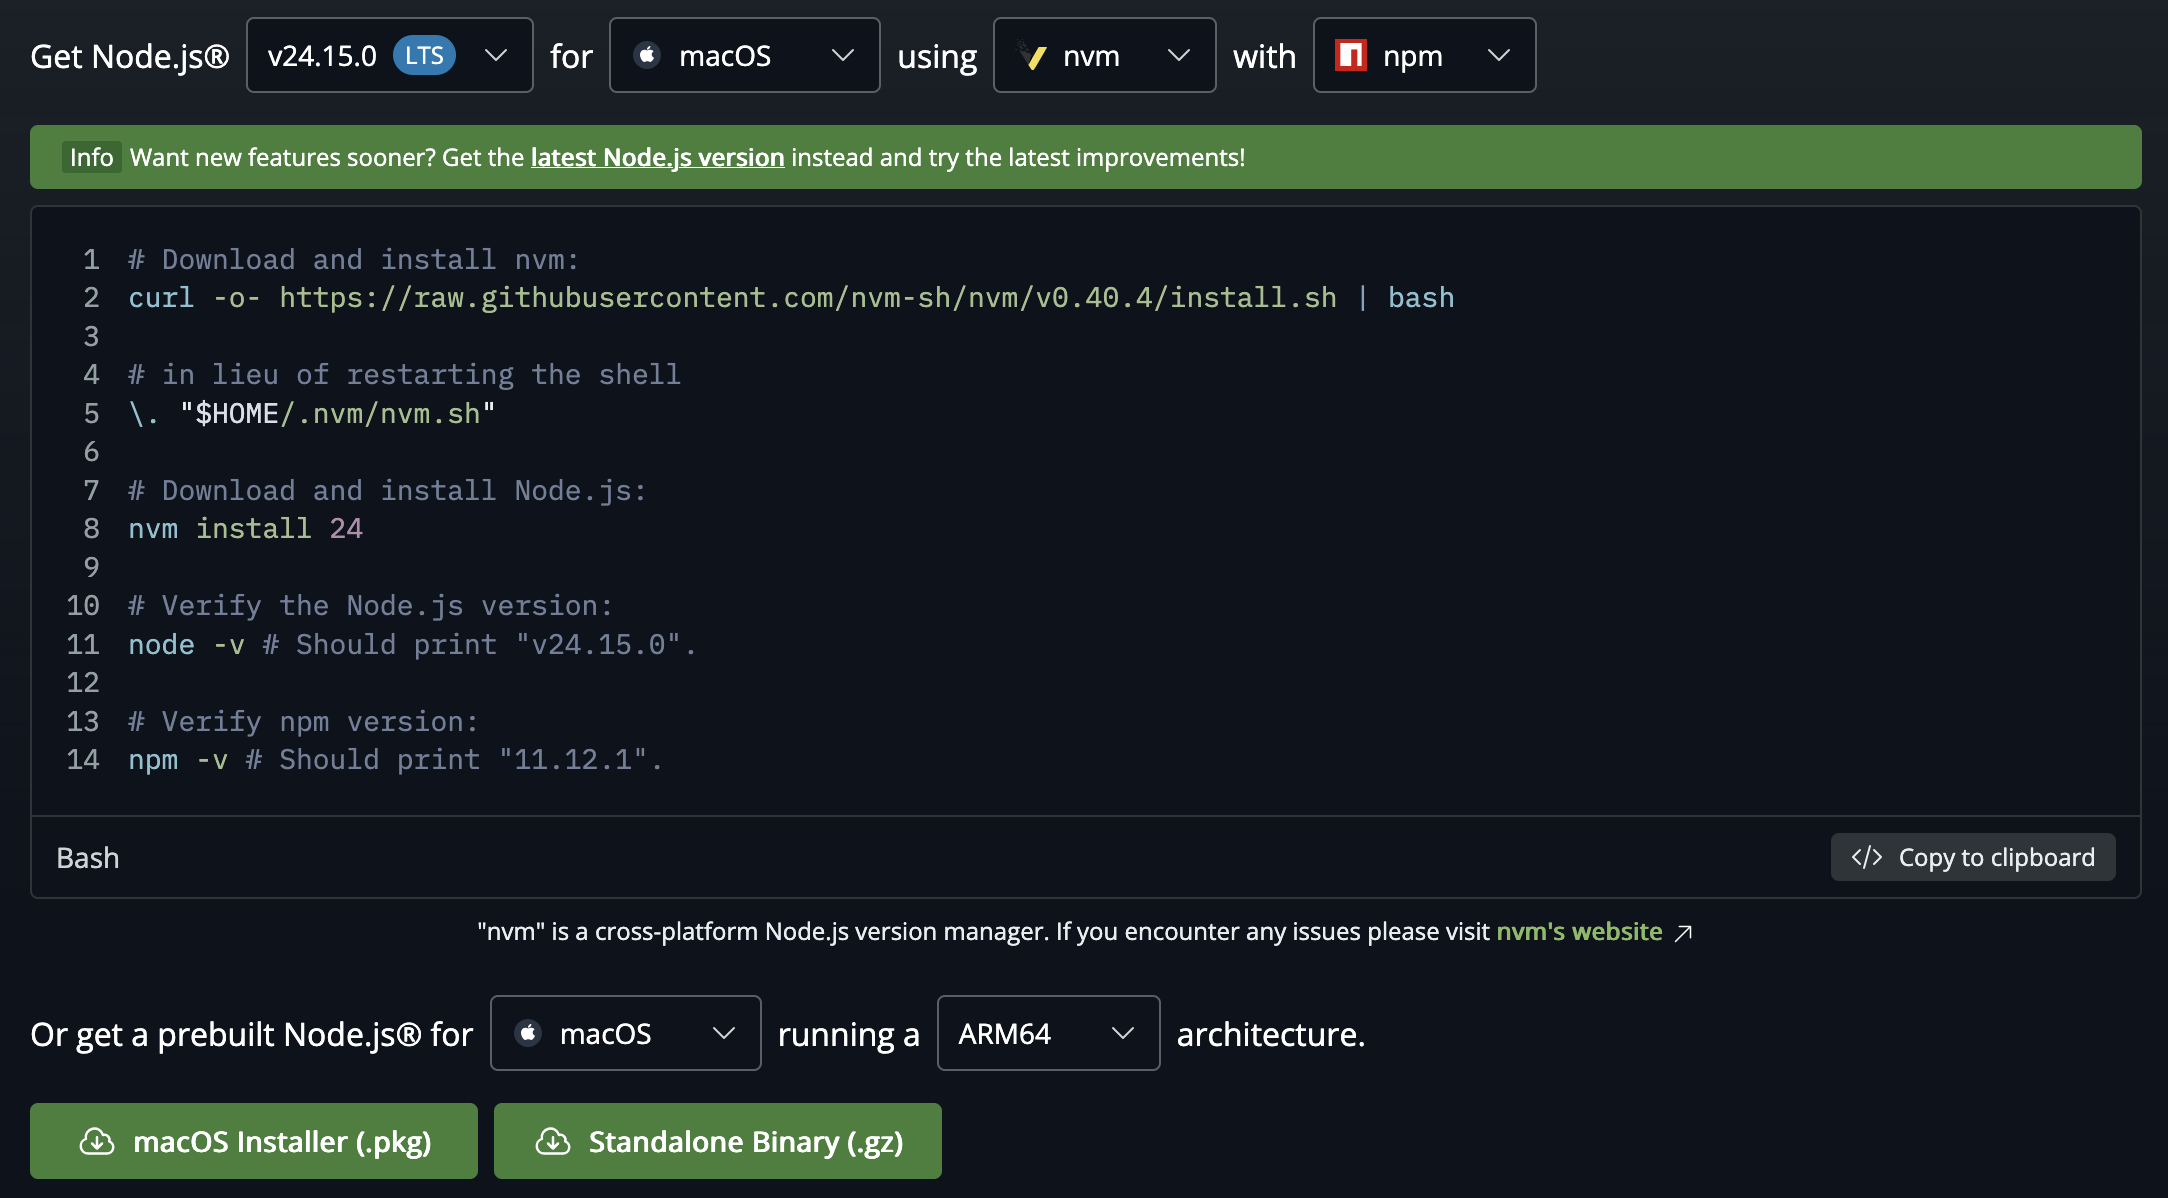Image resolution: width=2168 pixels, height=1198 pixels.
Task: Open the ARM64 architecture dropdown
Action: (1048, 1033)
